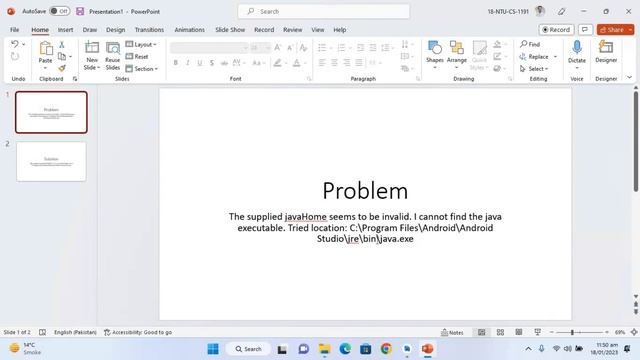Click the Paste clipboard icon
The image size is (640, 360).
[46, 49]
